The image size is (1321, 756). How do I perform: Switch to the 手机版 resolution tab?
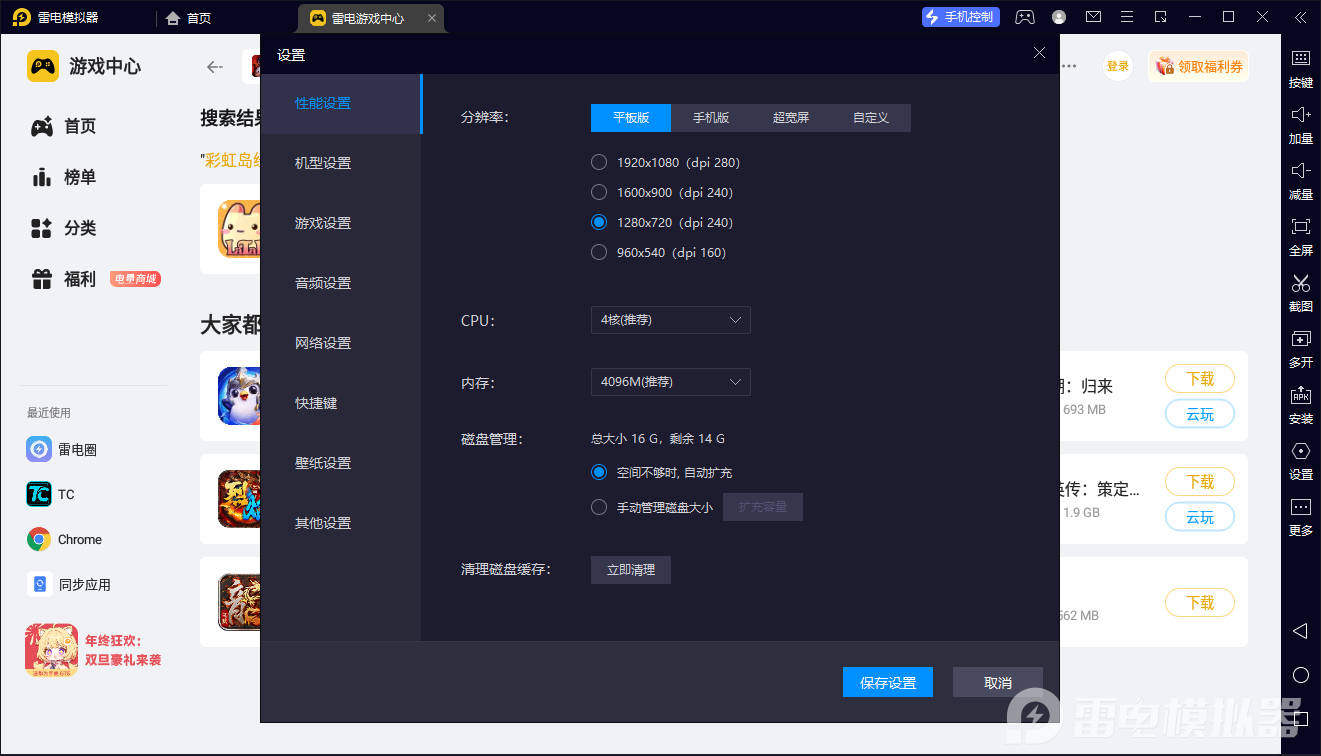coord(711,118)
